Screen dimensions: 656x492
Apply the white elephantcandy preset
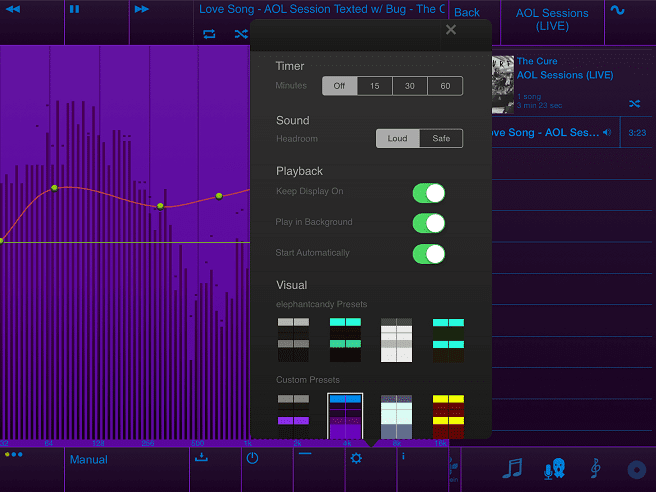click(x=396, y=340)
